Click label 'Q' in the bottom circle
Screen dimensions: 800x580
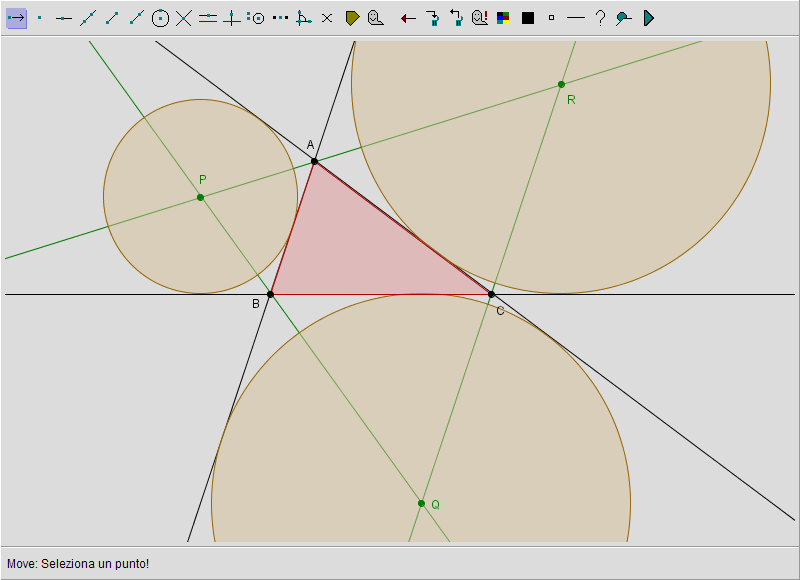tap(435, 505)
